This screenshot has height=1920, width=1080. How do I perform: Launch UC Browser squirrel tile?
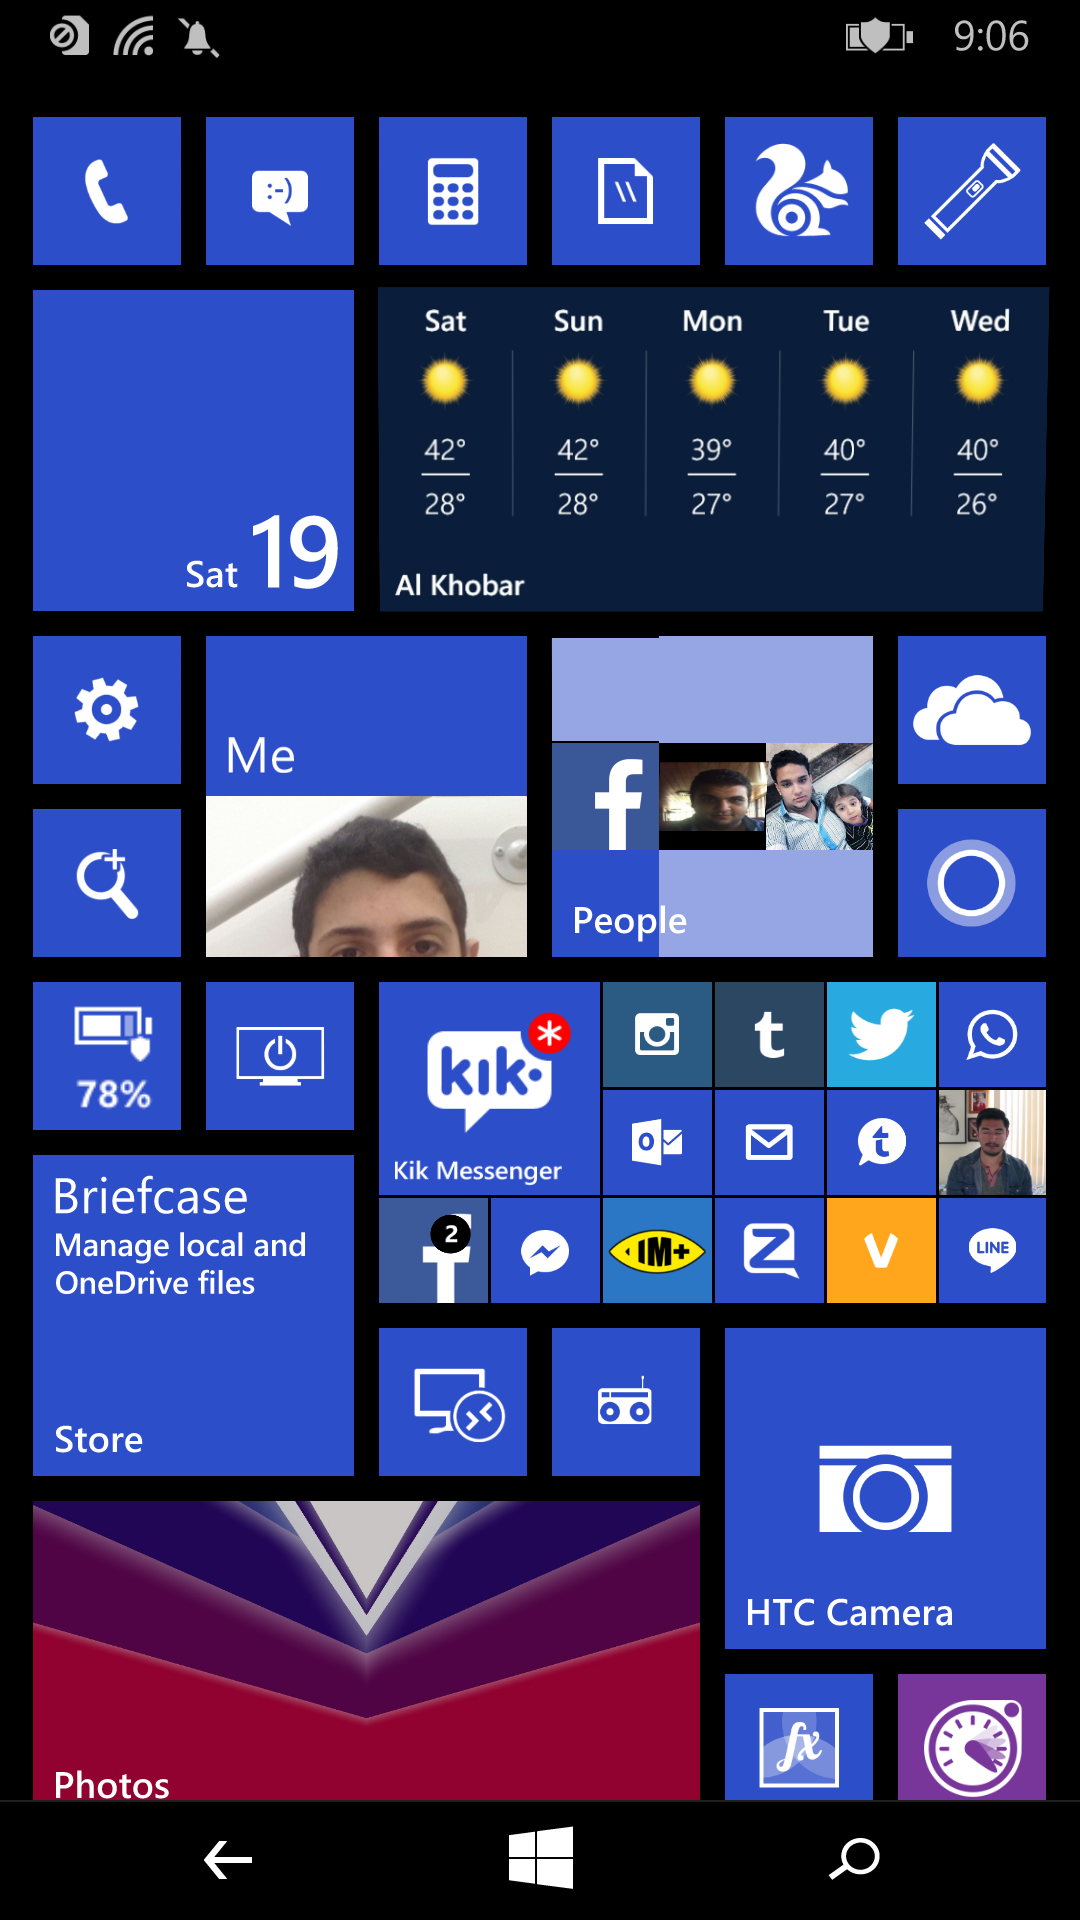(799, 191)
